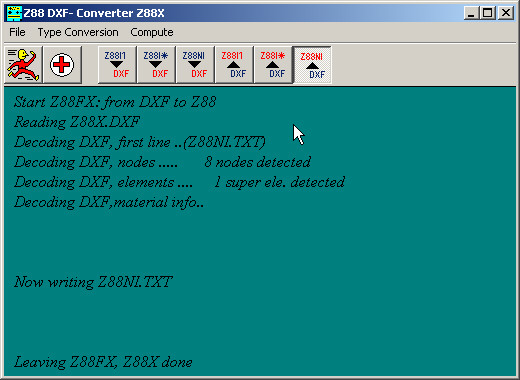The image size is (520, 380).
Task: Click 'Now writing Z88NI.TXT' line
Action: pos(93,282)
